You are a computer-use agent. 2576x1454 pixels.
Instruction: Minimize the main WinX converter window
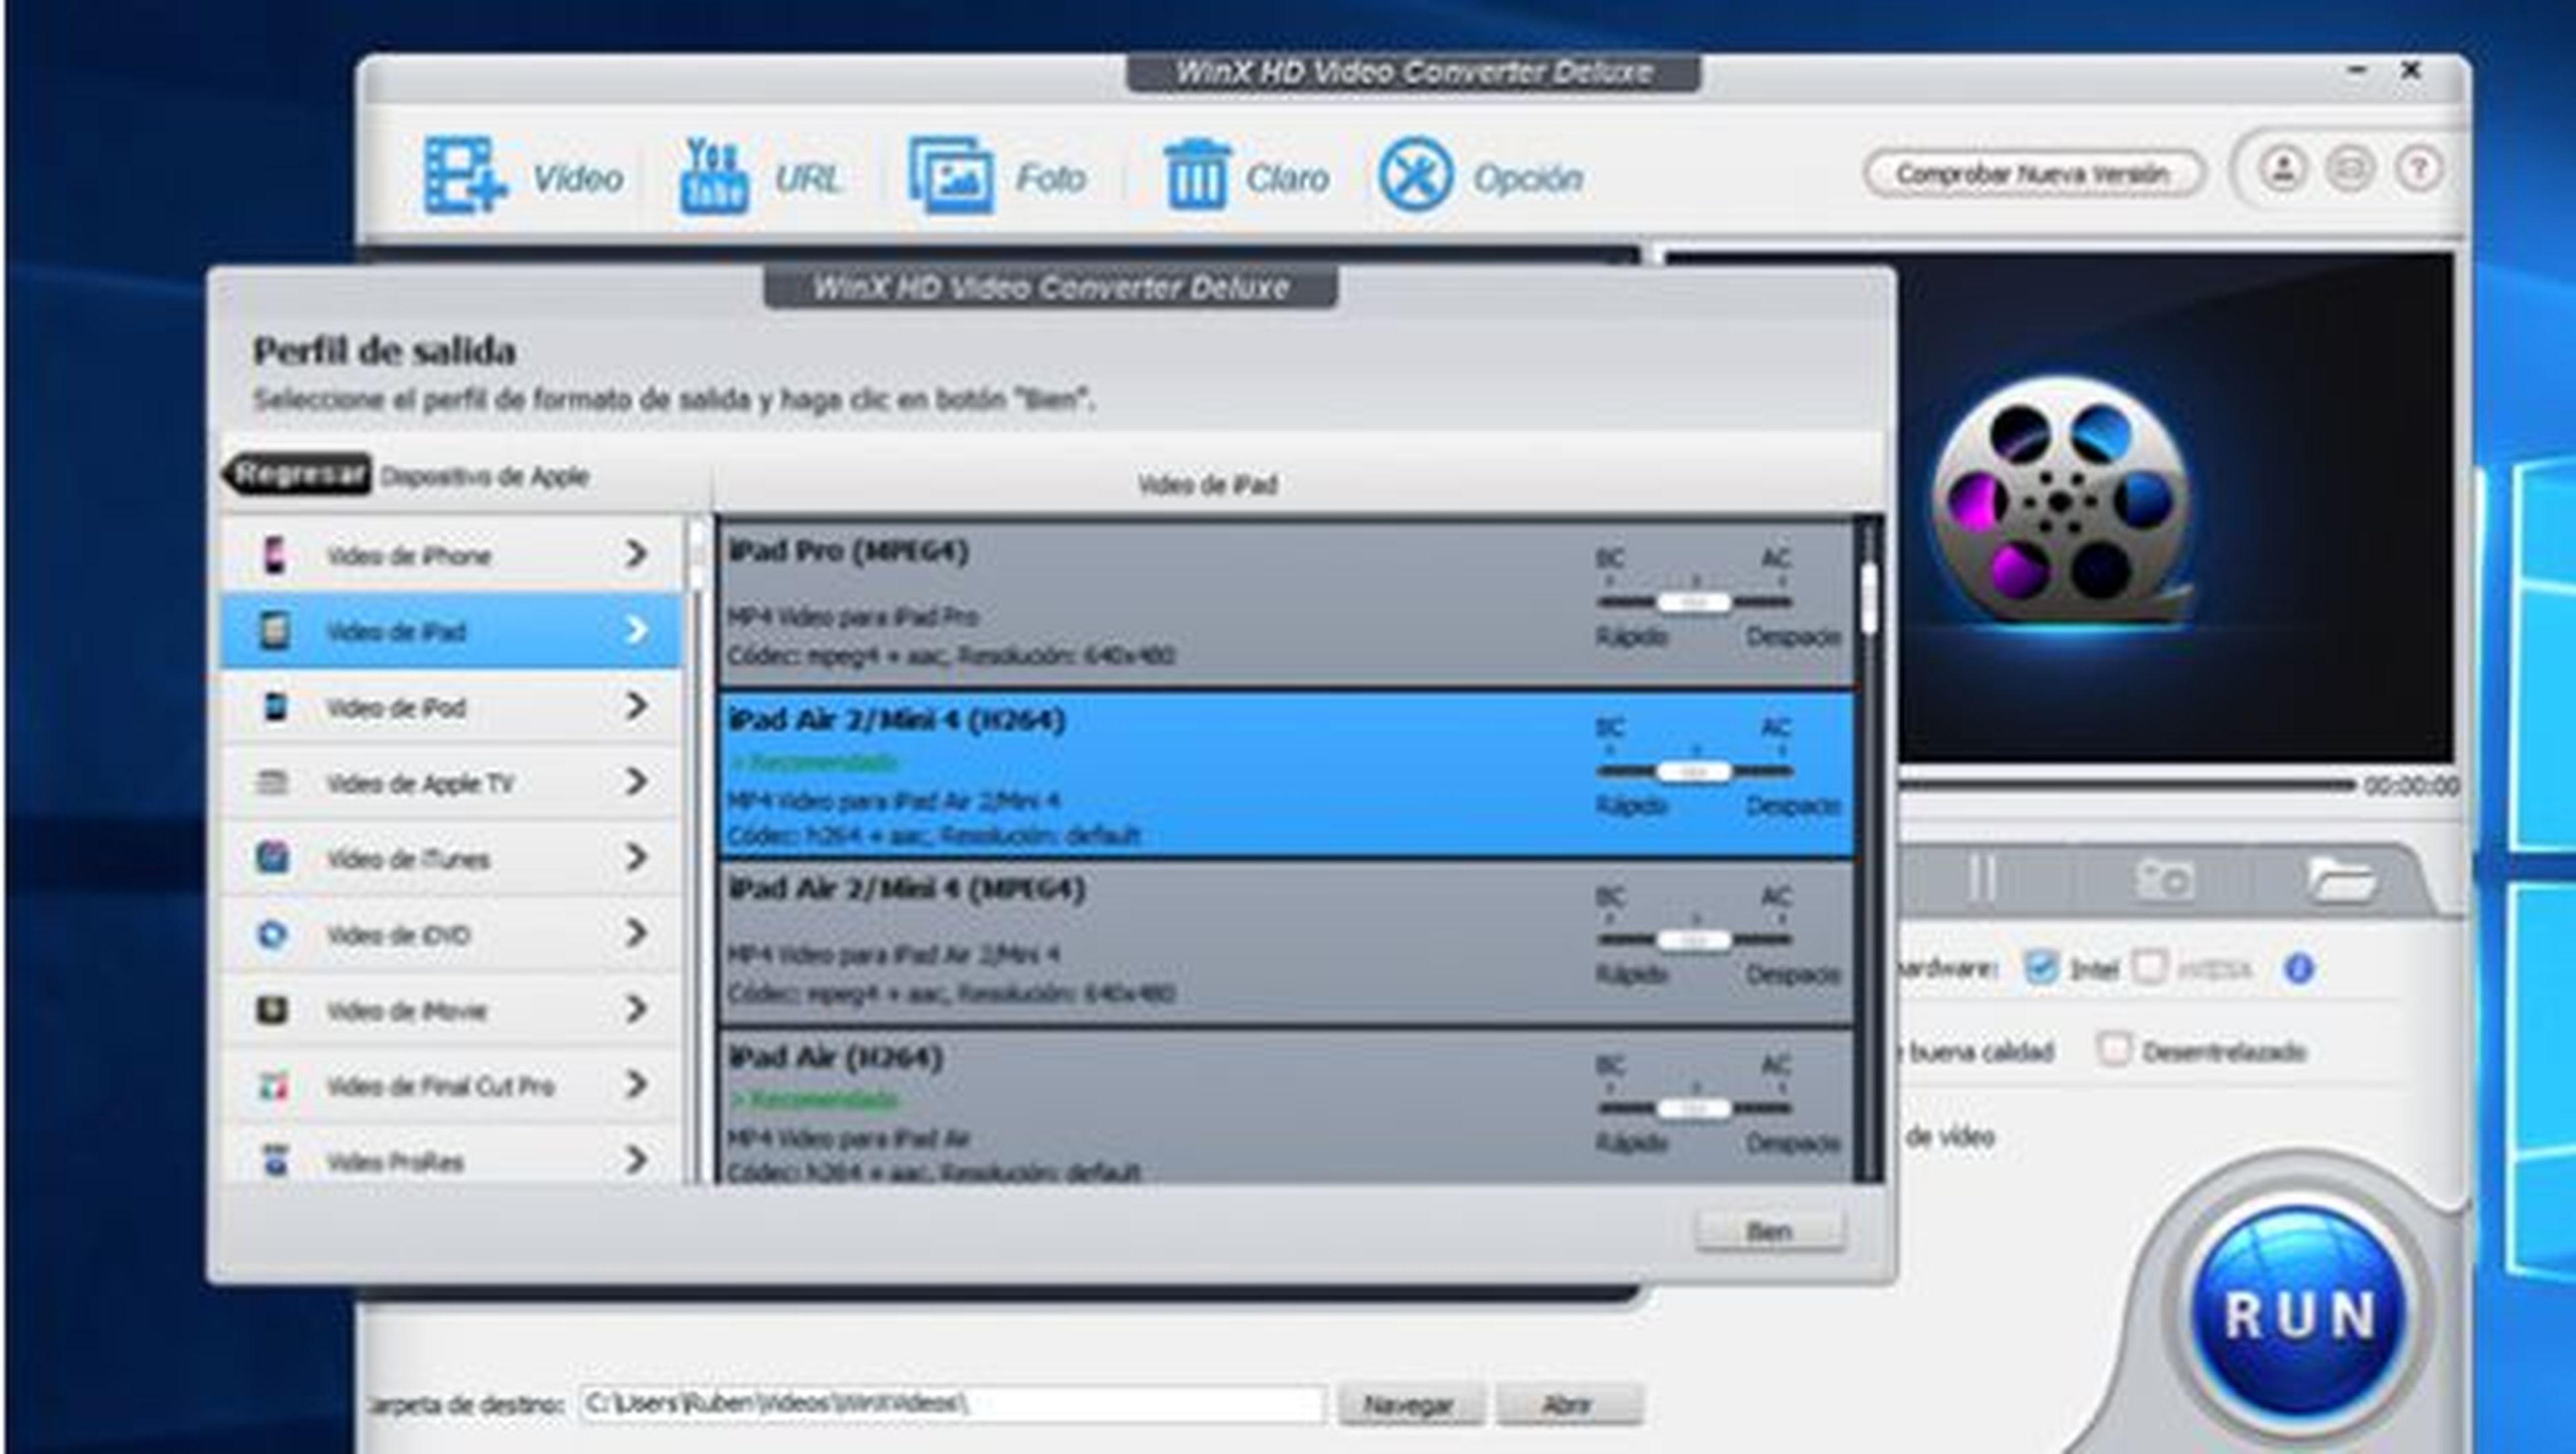pos(2357,70)
